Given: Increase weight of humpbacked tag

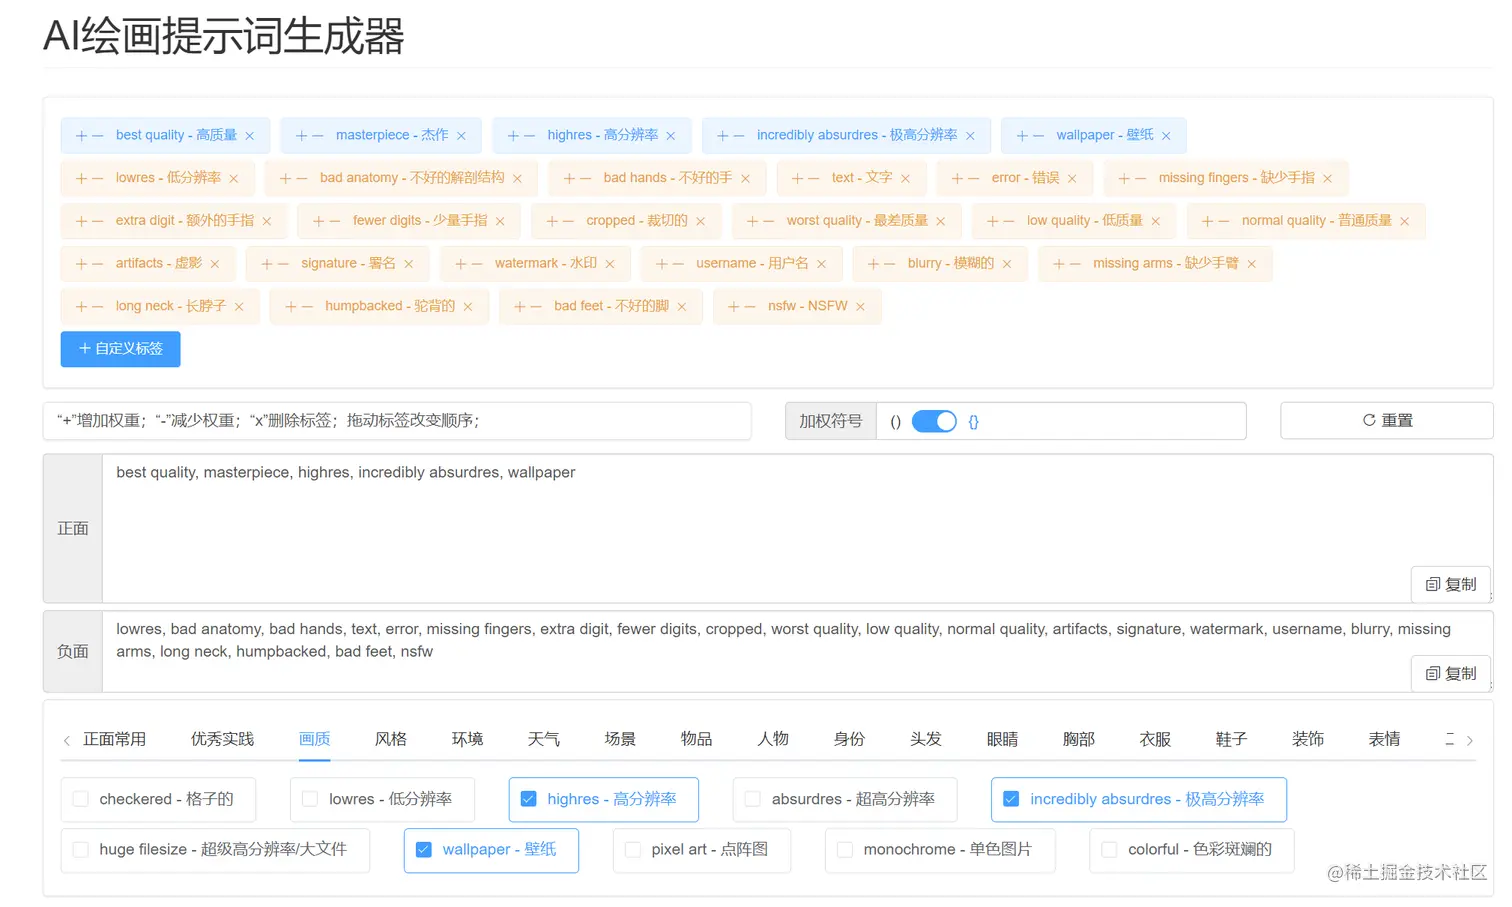Looking at the screenshot, I should (290, 308).
